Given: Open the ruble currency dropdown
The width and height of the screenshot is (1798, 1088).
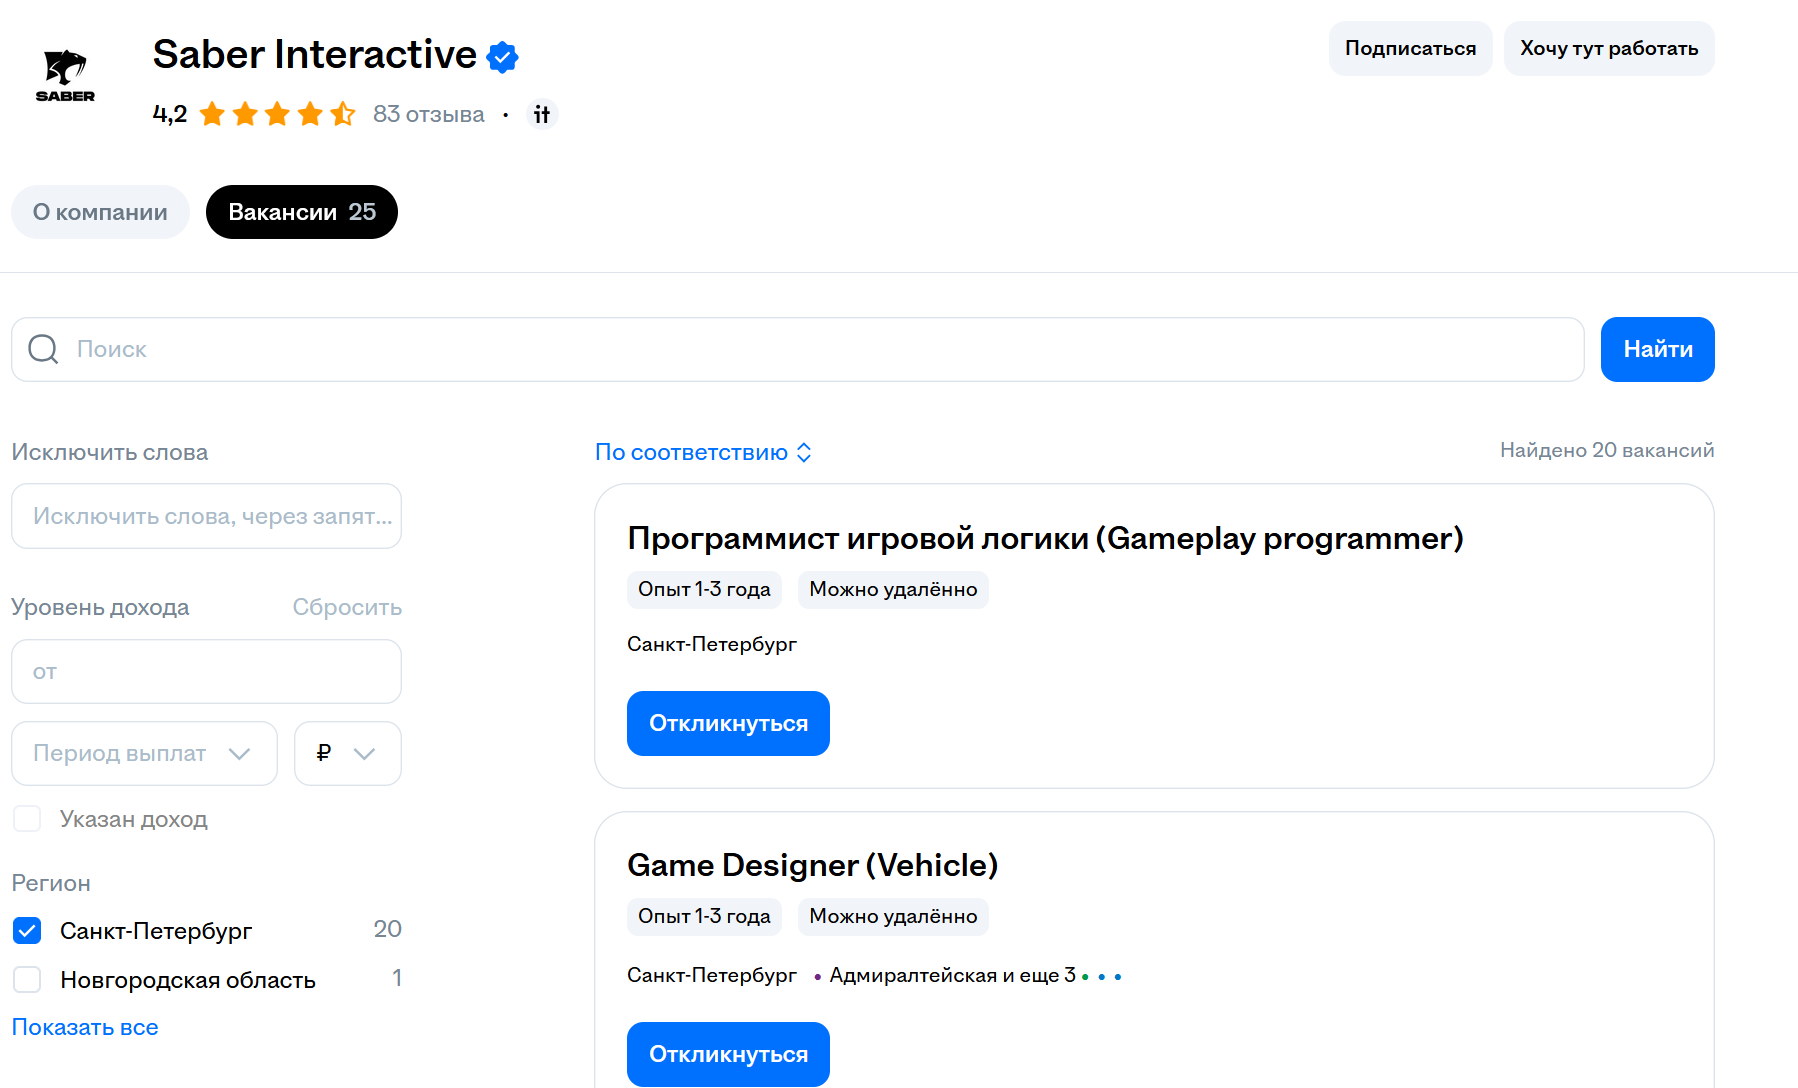Looking at the screenshot, I should pos(347,753).
